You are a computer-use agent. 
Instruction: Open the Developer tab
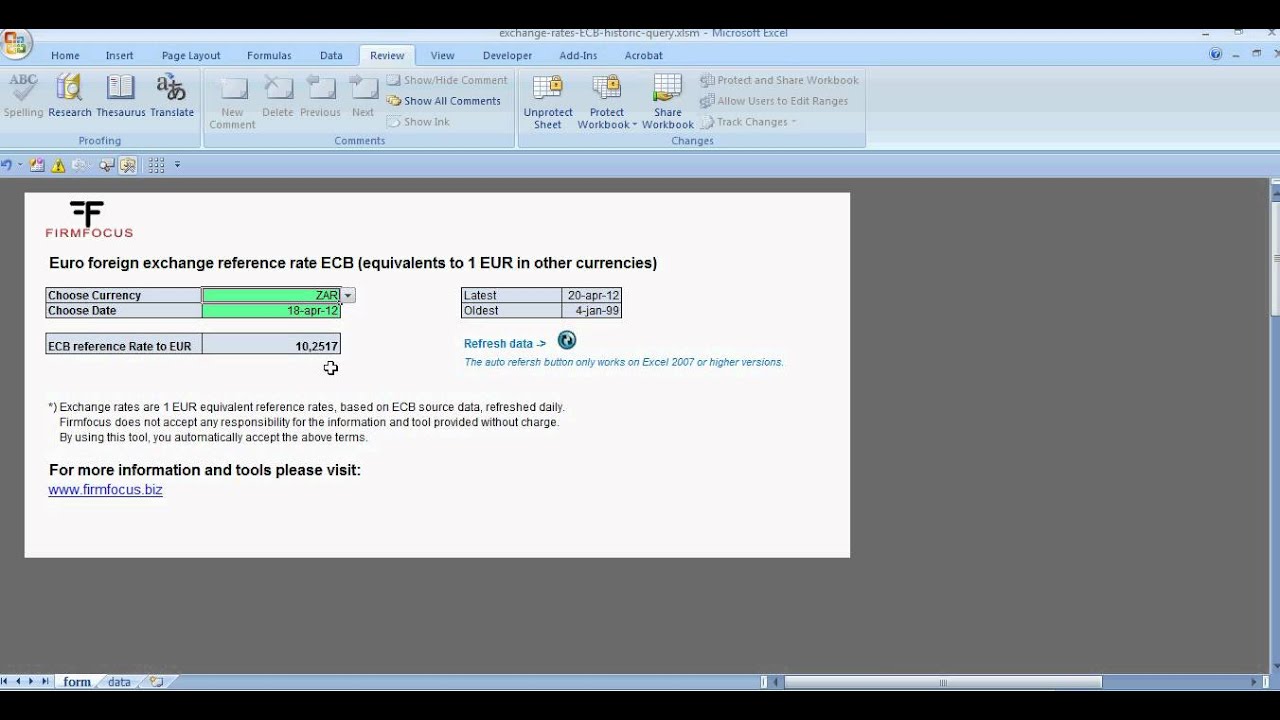coord(507,56)
